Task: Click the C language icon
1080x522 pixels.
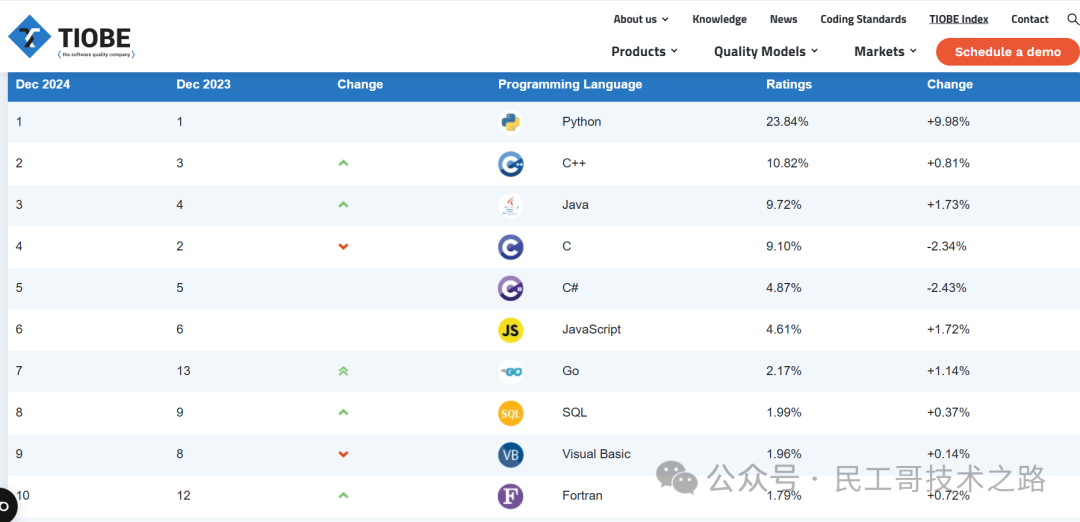Action: (510, 247)
